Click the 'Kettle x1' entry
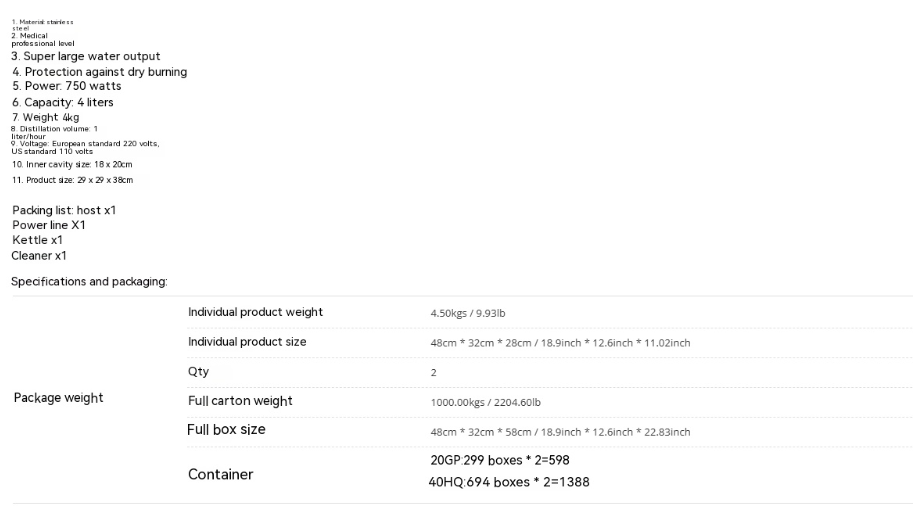 click(37, 240)
